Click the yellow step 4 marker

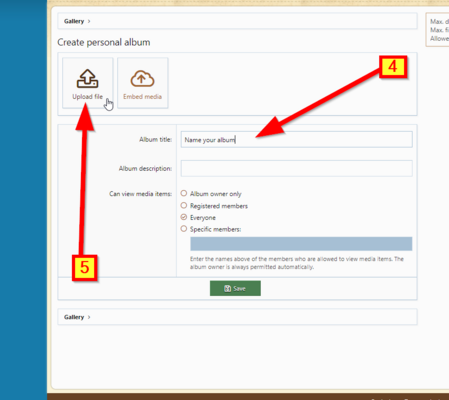pyautogui.click(x=393, y=67)
